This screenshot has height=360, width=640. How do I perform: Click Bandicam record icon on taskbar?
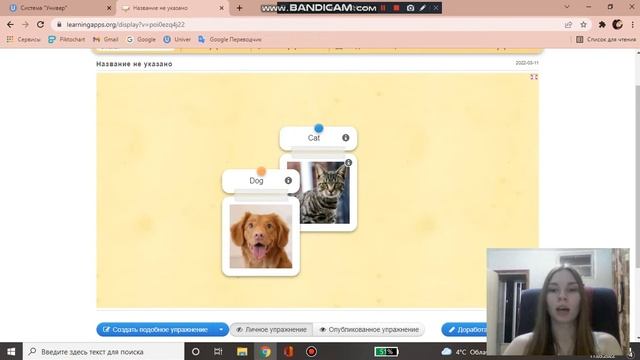(x=311, y=351)
